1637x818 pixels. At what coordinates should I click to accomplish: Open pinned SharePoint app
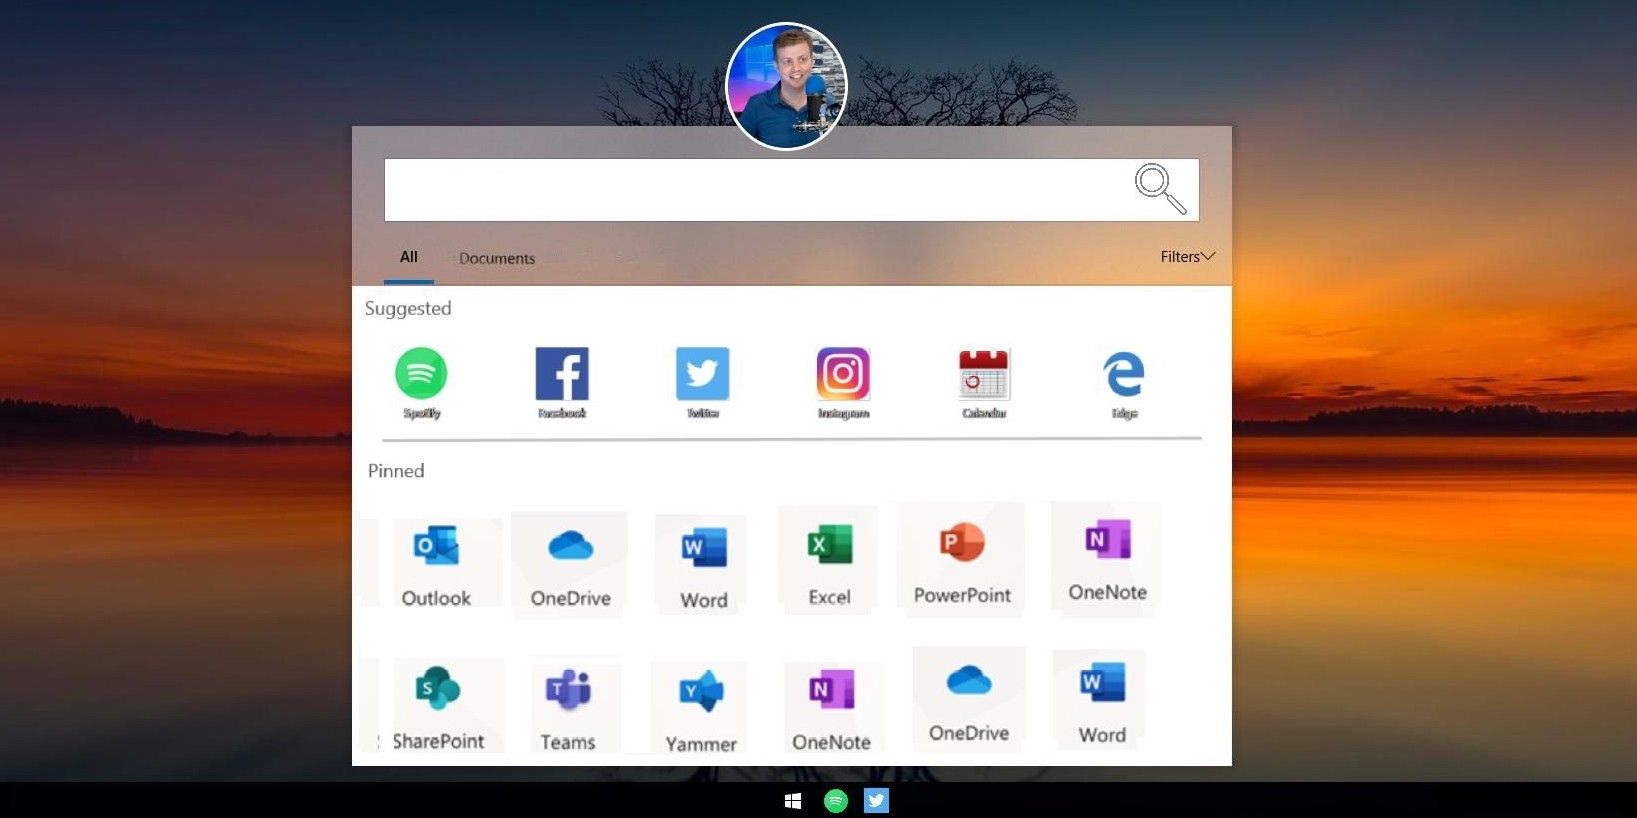438,706
